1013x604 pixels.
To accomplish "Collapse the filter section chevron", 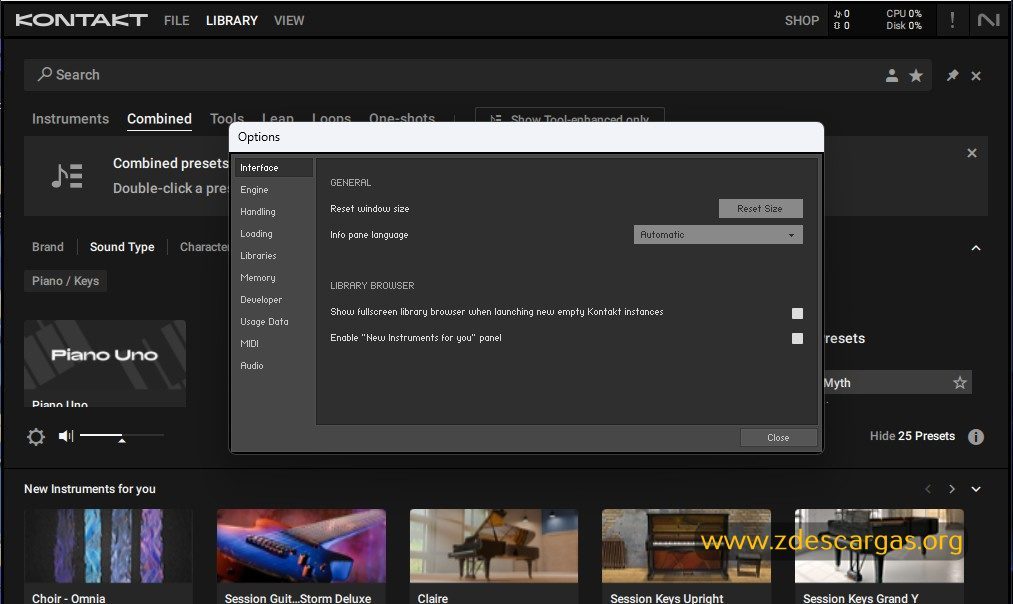I will 976,248.
